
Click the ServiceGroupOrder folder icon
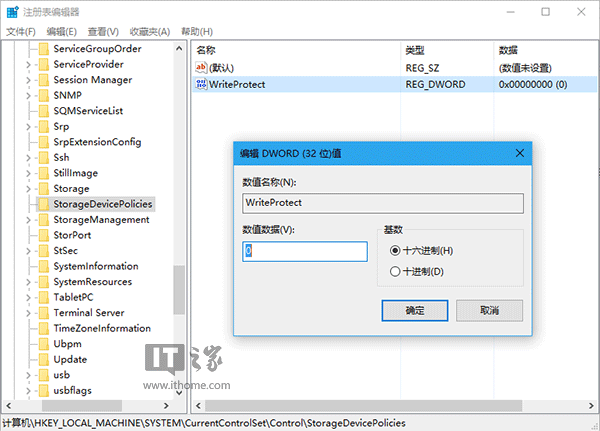point(44,49)
